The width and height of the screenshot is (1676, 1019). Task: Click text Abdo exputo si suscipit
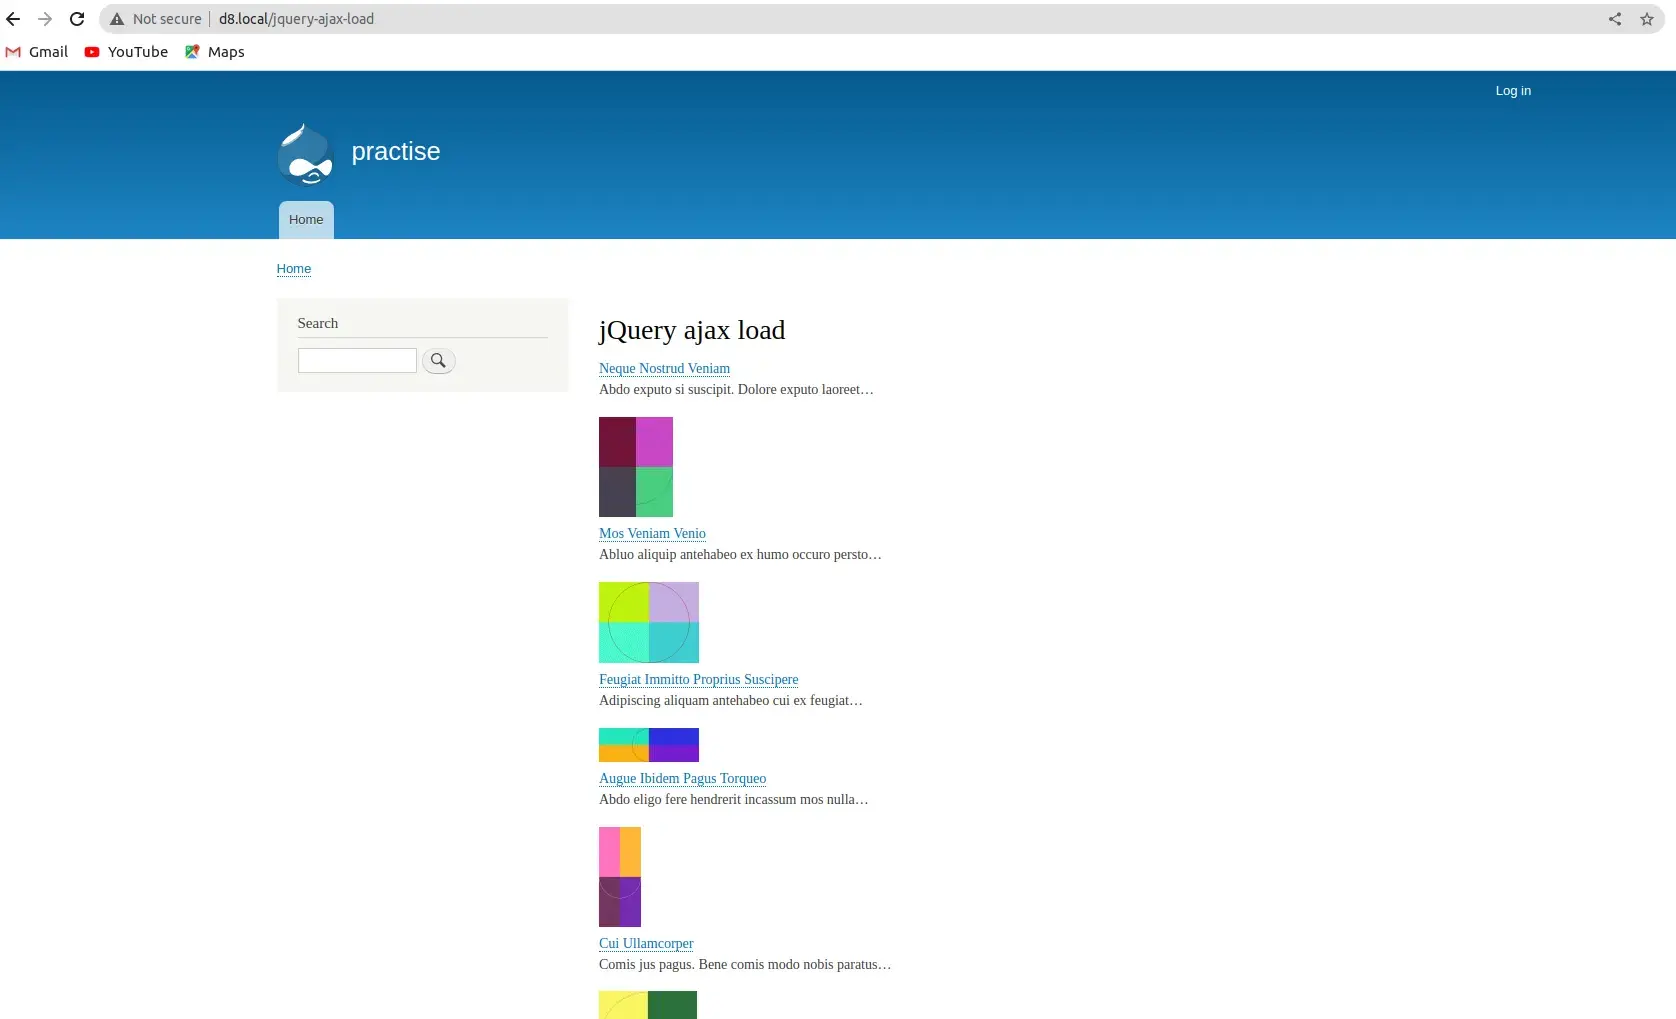coord(665,390)
